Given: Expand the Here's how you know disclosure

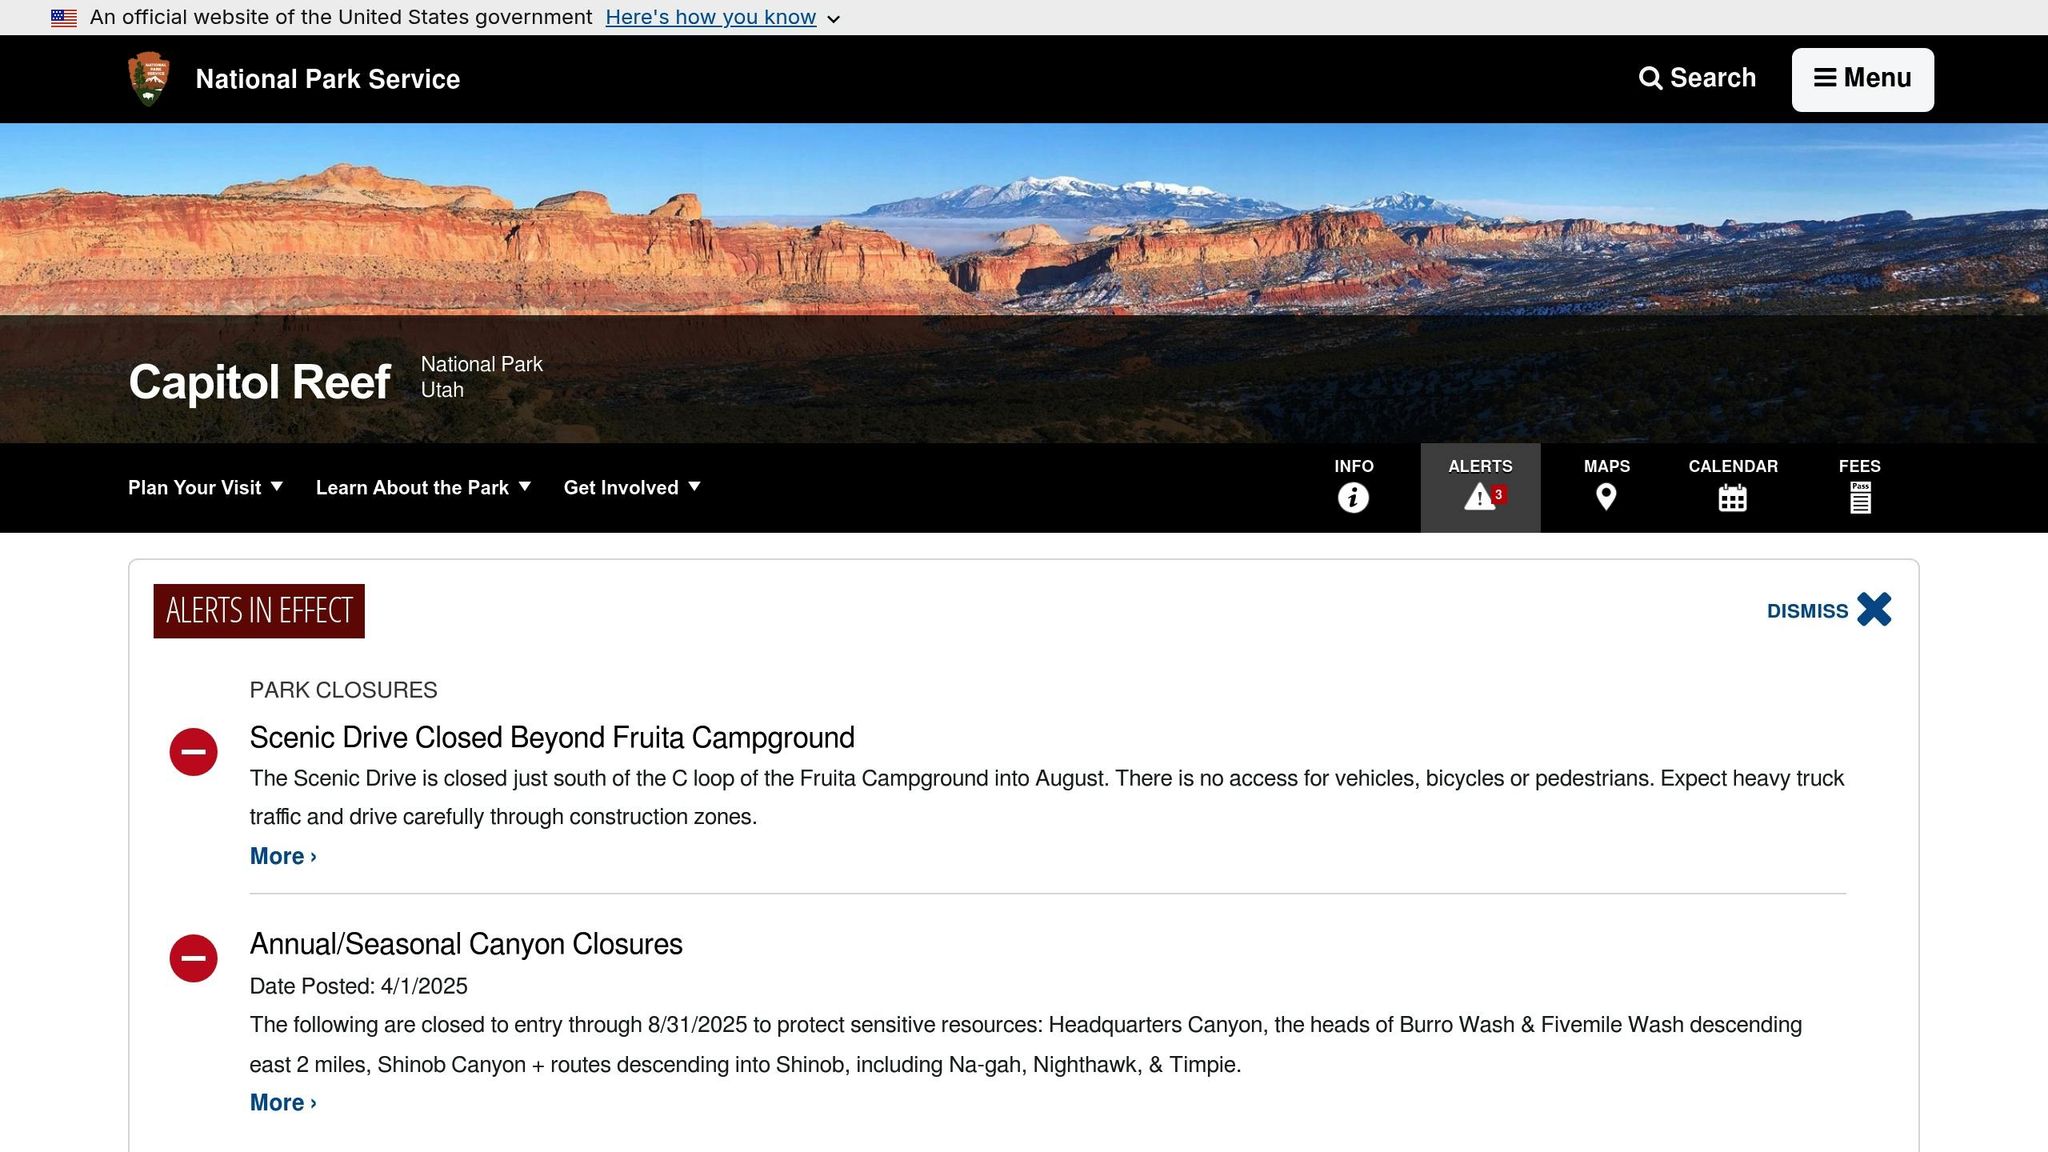Looking at the screenshot, I should point(722,17).
